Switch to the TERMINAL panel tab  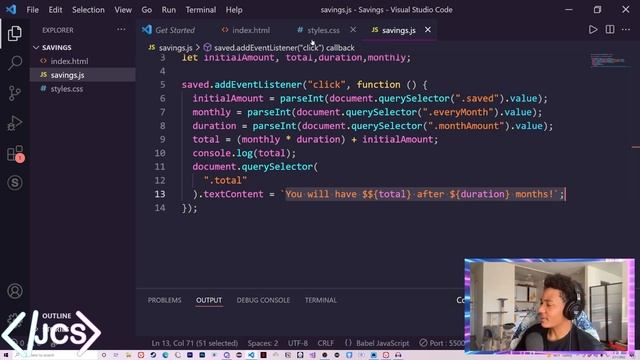tap(321, 300)
